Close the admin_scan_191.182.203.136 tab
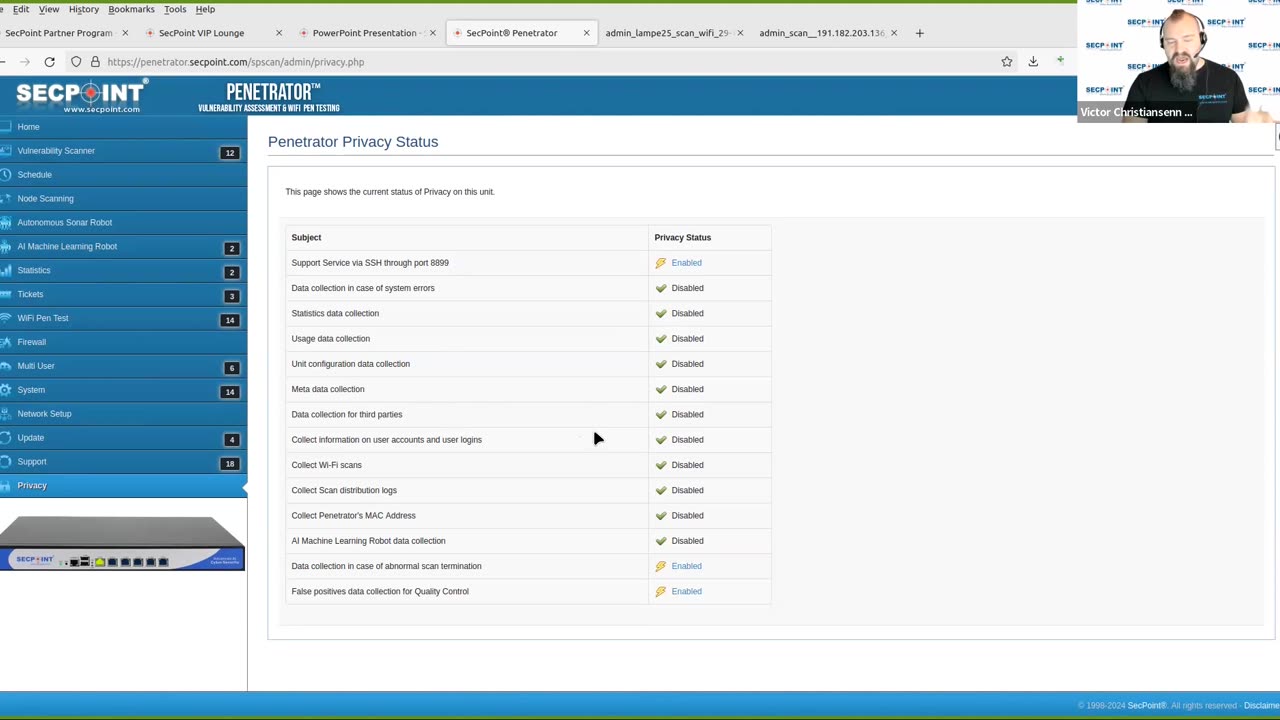1280x720 pixels. 893,33
